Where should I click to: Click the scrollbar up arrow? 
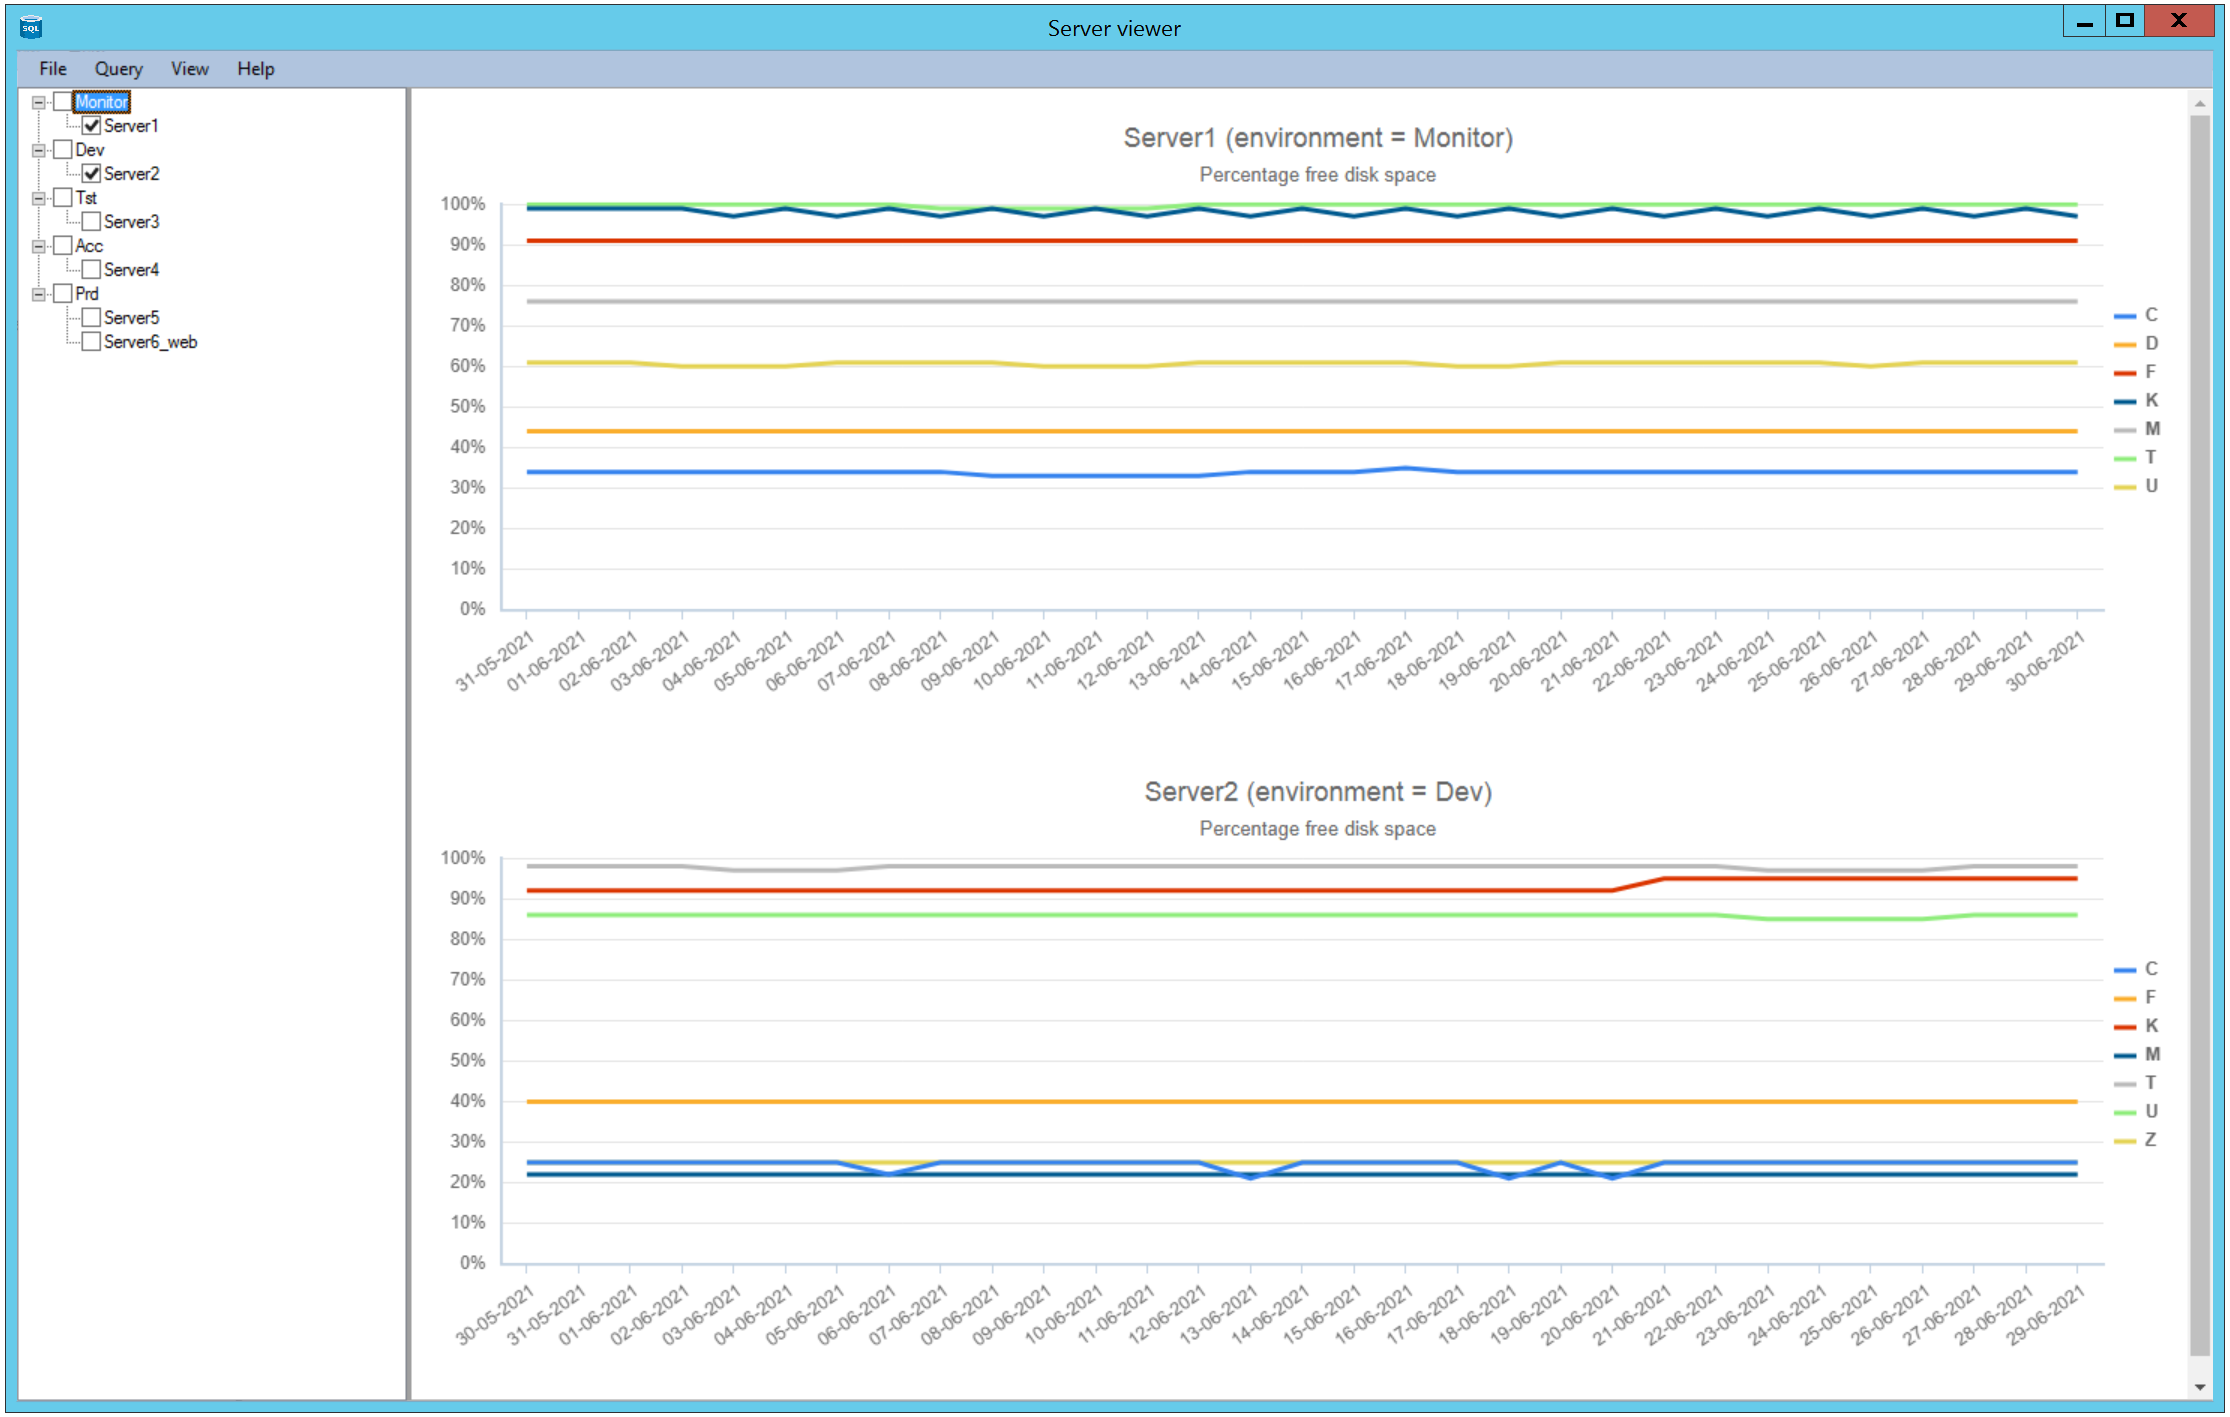point(2199,103)
